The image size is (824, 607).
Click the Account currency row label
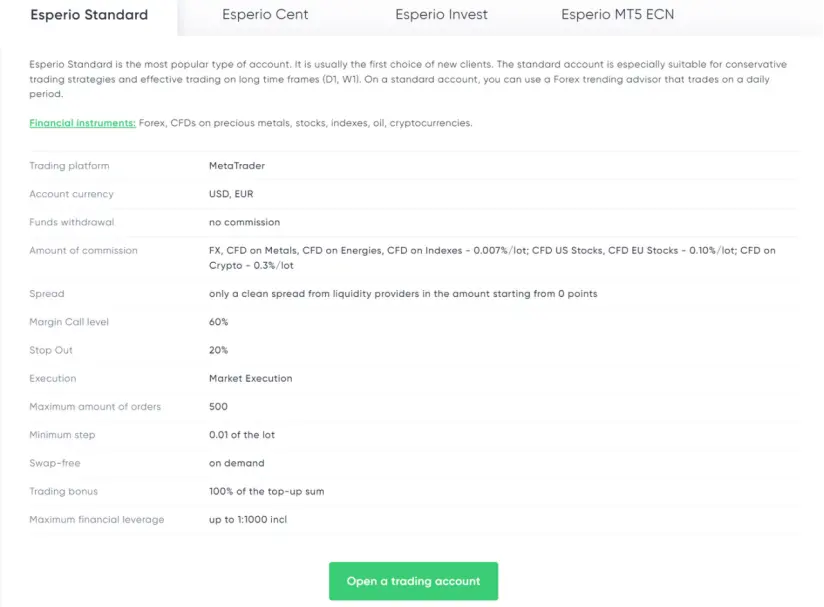coord(70,194)
